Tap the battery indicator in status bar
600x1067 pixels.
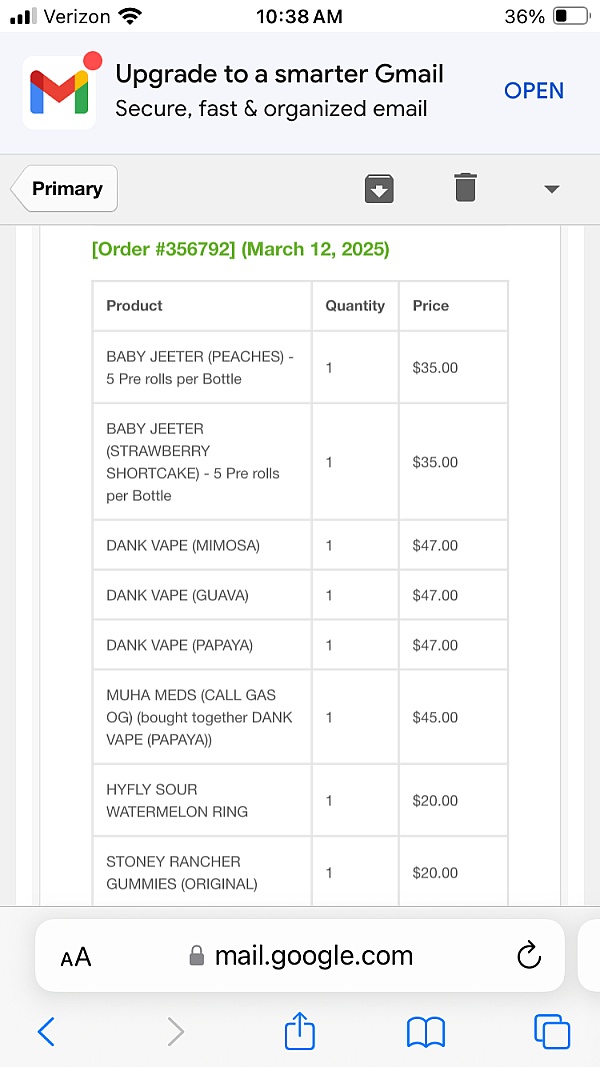coord(572,17)
